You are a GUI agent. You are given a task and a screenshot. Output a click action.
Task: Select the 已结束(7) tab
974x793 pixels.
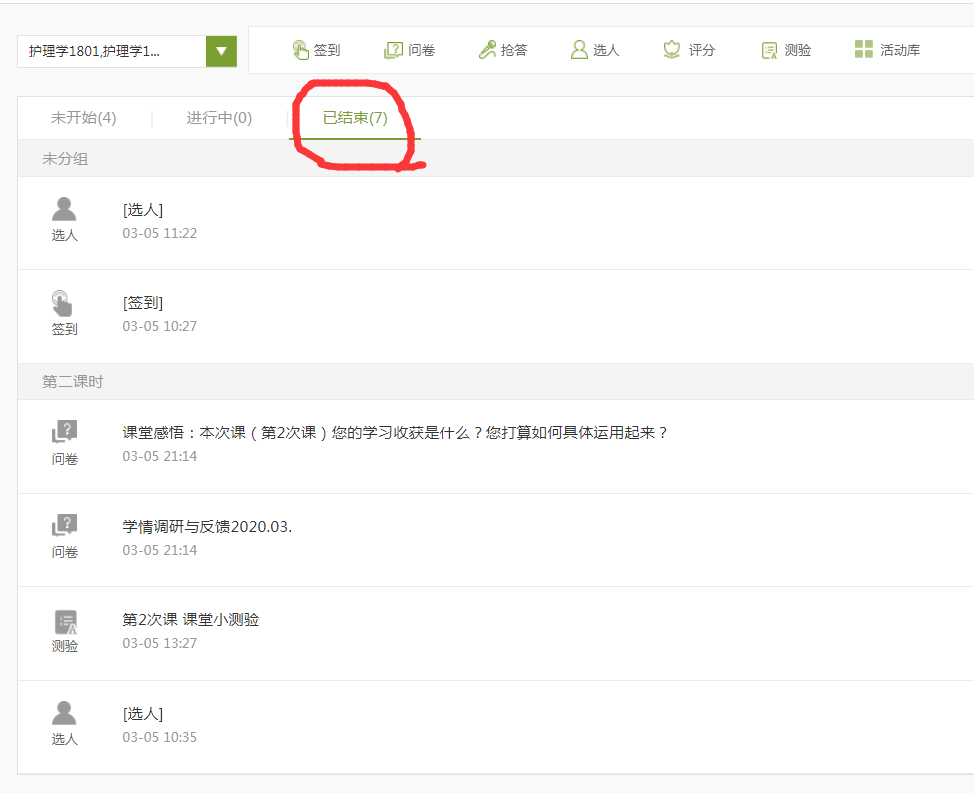[355, 118]
